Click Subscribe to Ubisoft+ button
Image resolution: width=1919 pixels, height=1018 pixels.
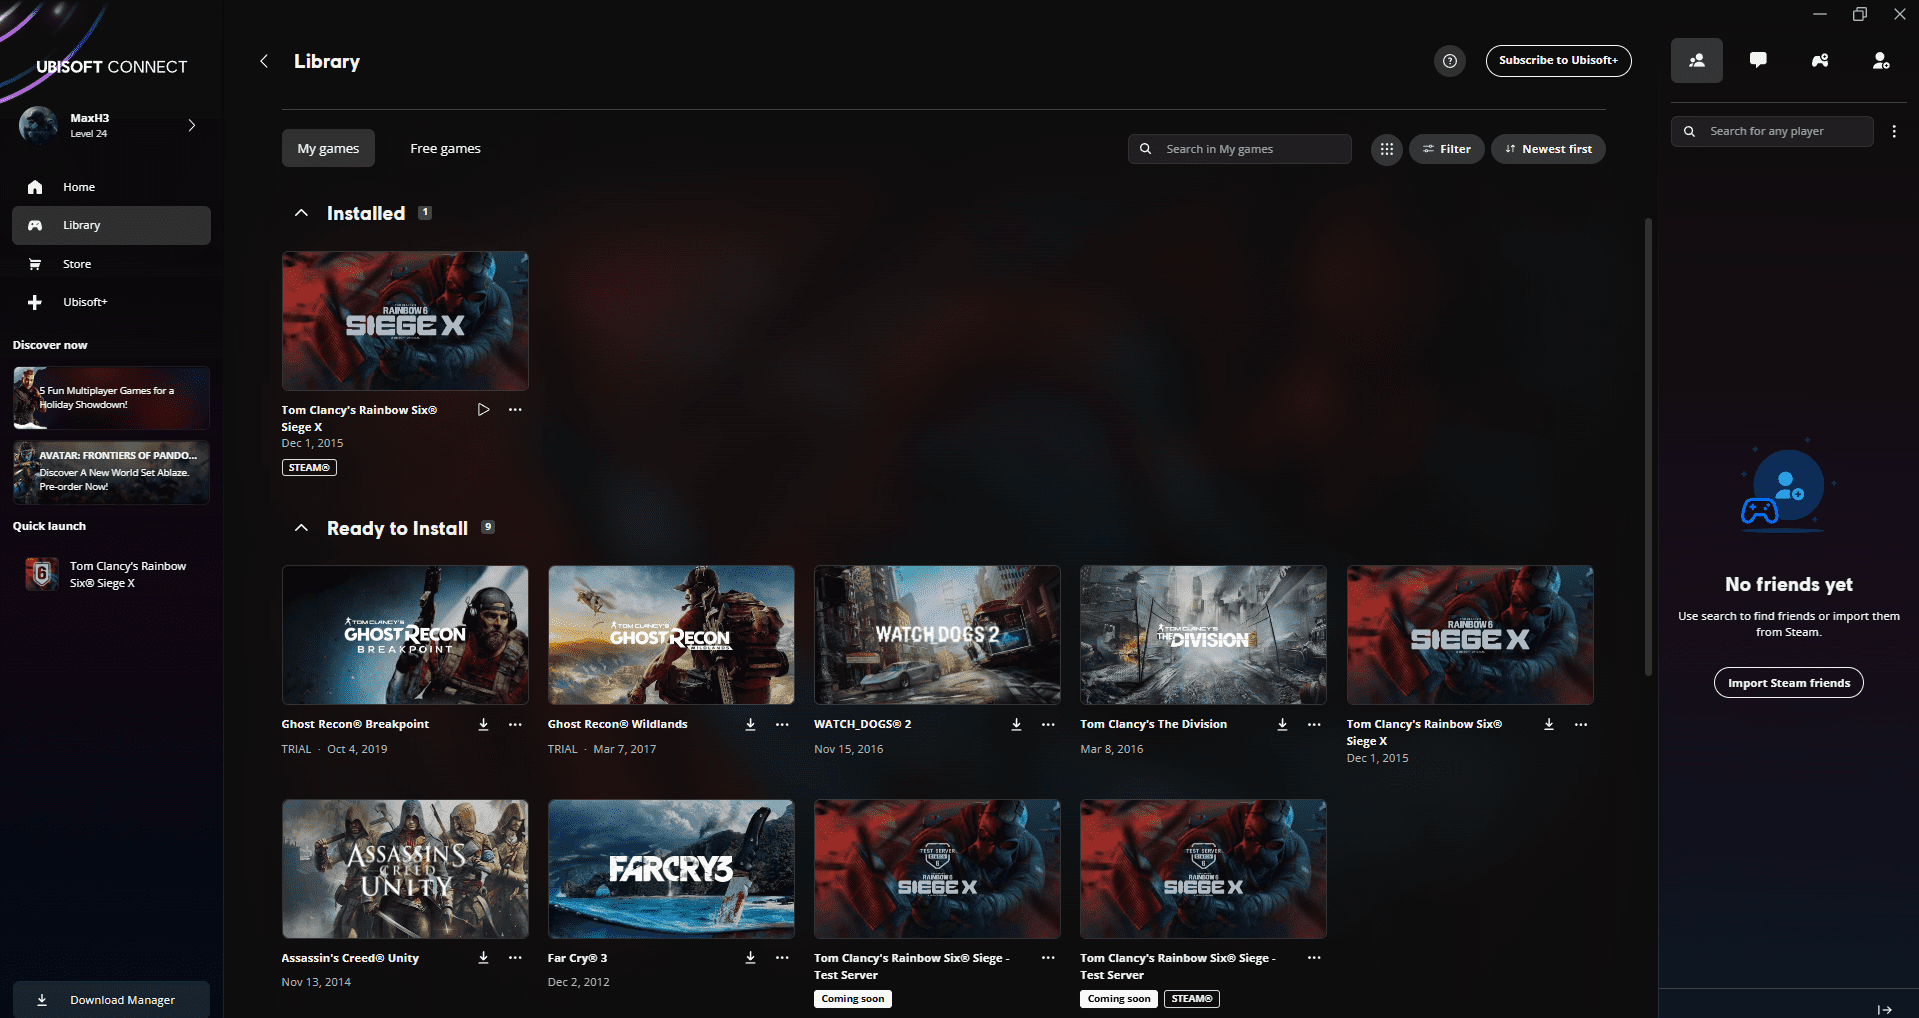[x=1558, y=61]
